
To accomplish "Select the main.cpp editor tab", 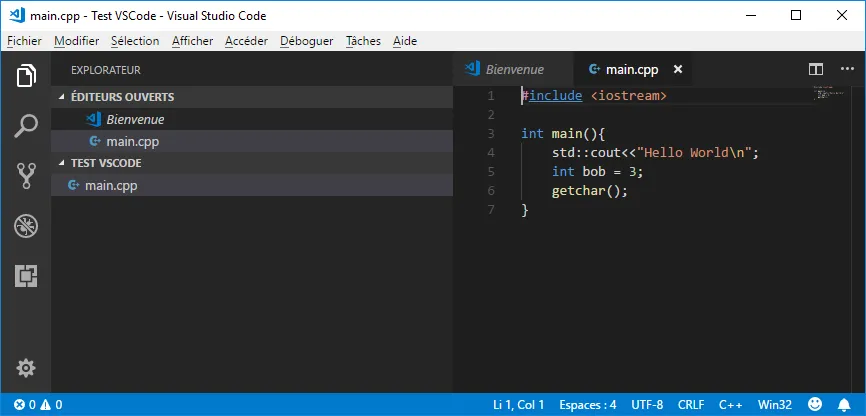I will tap(632, 70).
